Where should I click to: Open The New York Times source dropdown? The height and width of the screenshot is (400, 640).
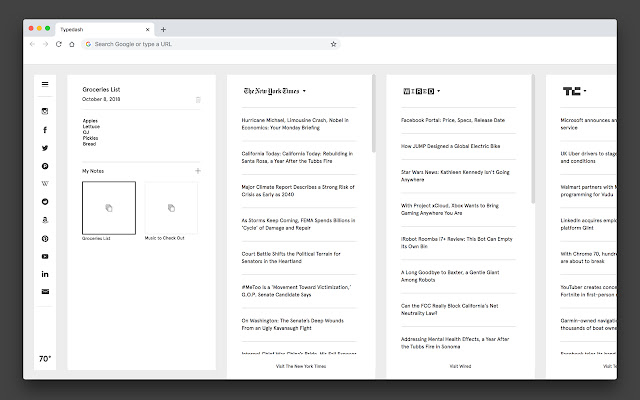[x=274, y=91]
